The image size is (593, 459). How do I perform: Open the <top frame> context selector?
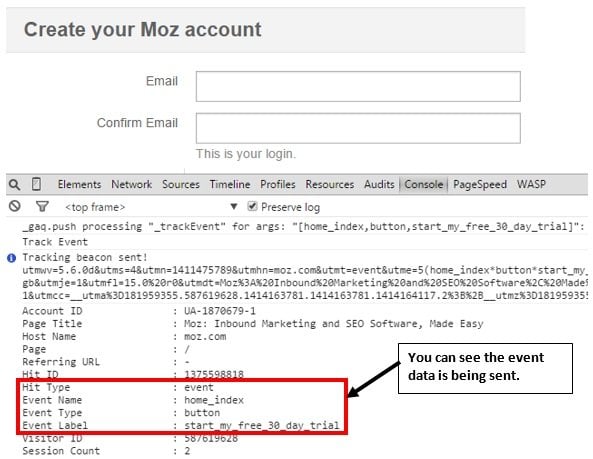coord(151,207)
